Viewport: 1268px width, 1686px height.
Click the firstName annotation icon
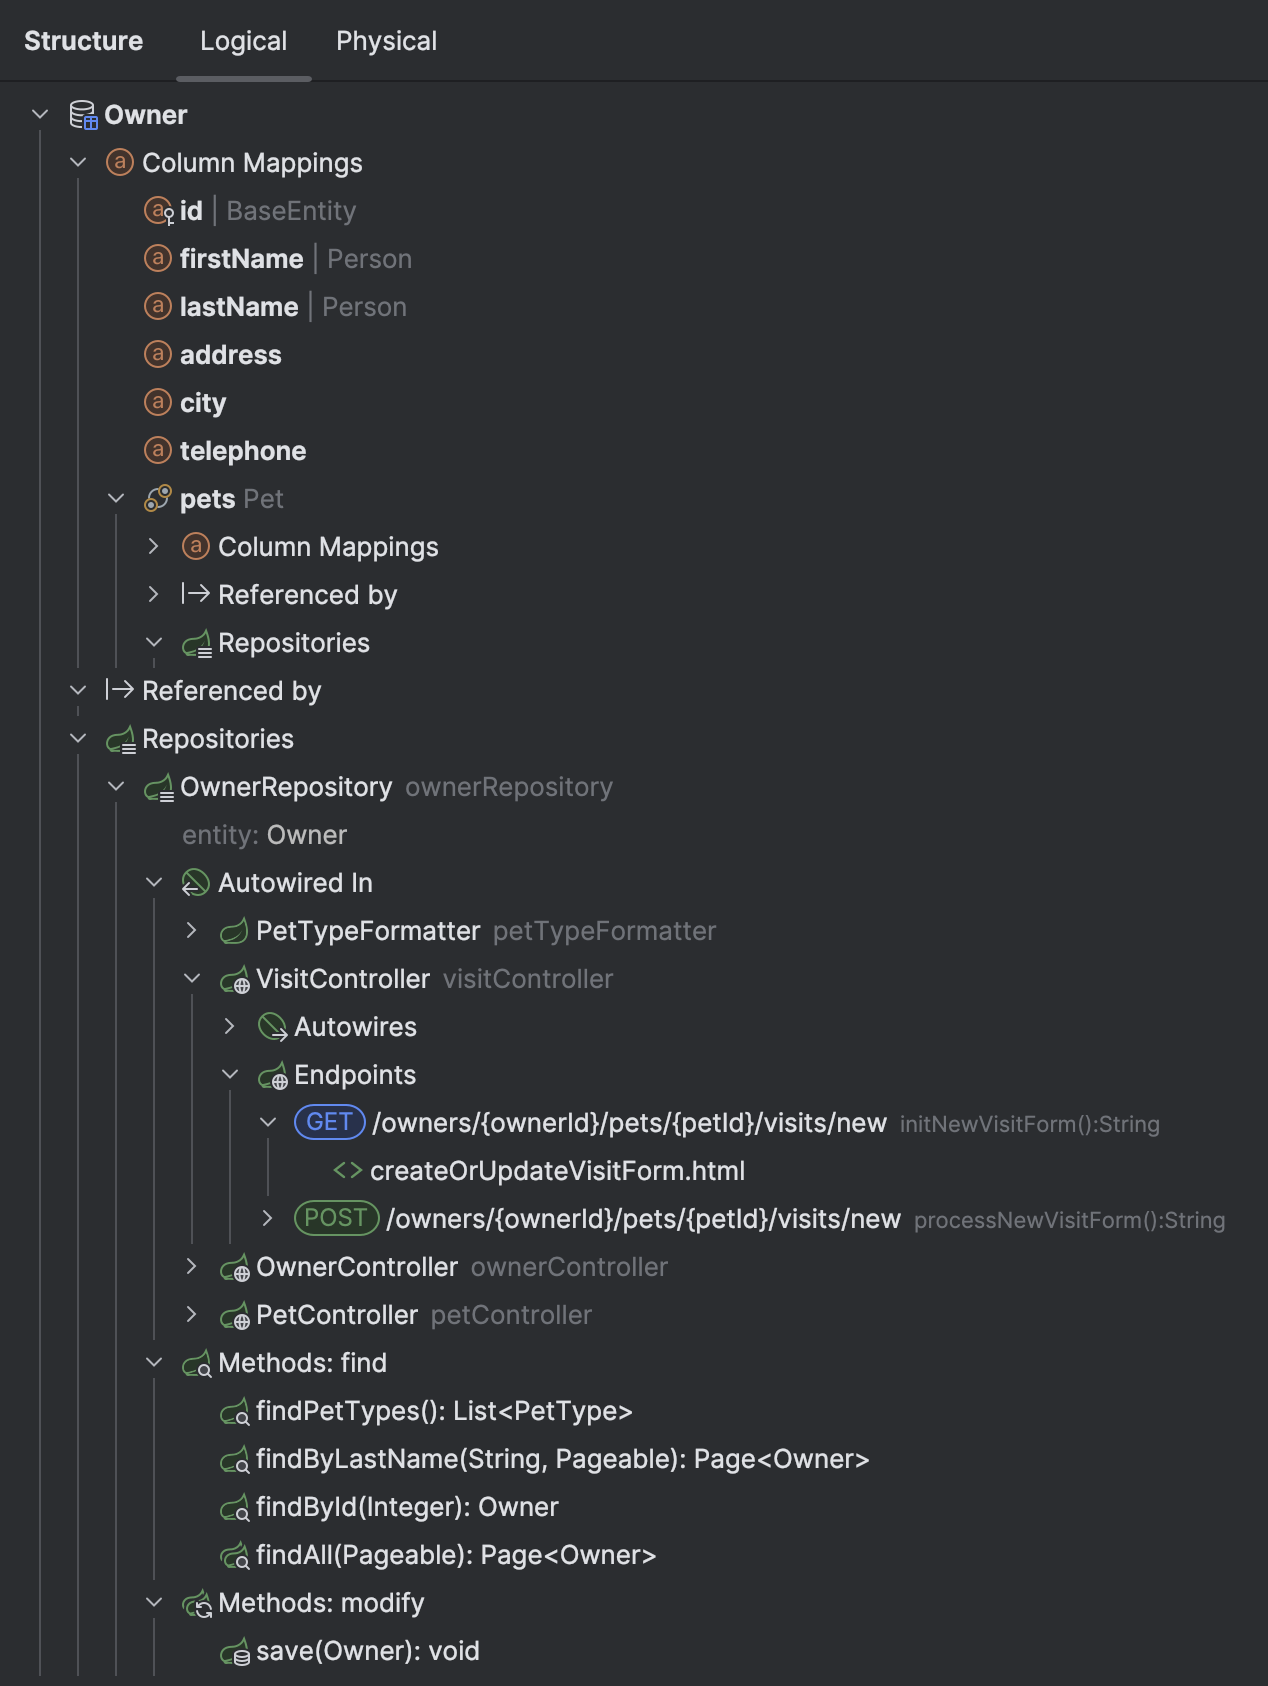(x=157, y=258)
